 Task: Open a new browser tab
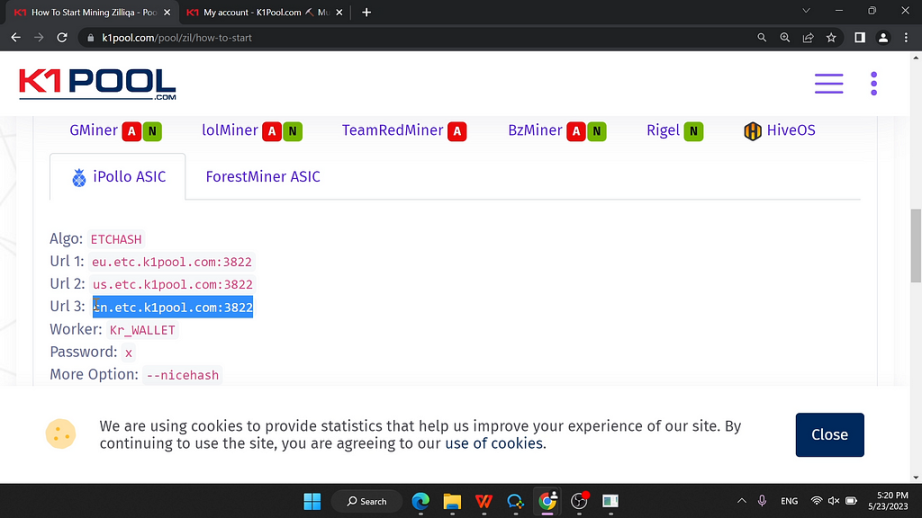pos(366,12)
